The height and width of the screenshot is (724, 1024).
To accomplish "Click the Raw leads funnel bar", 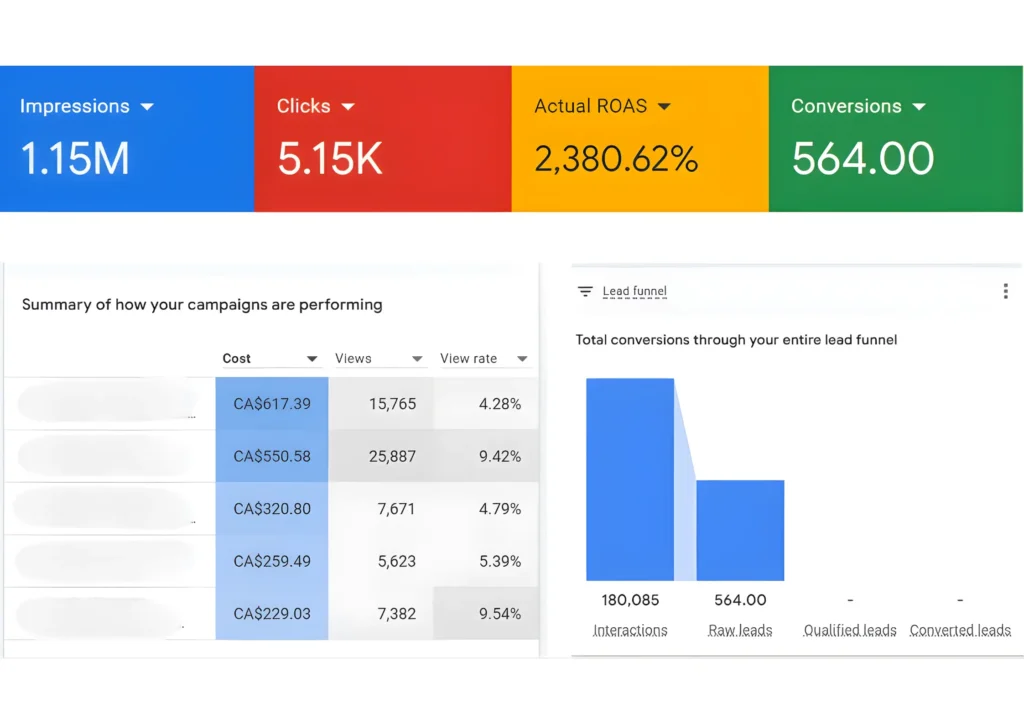I will (x=740, y=530).
